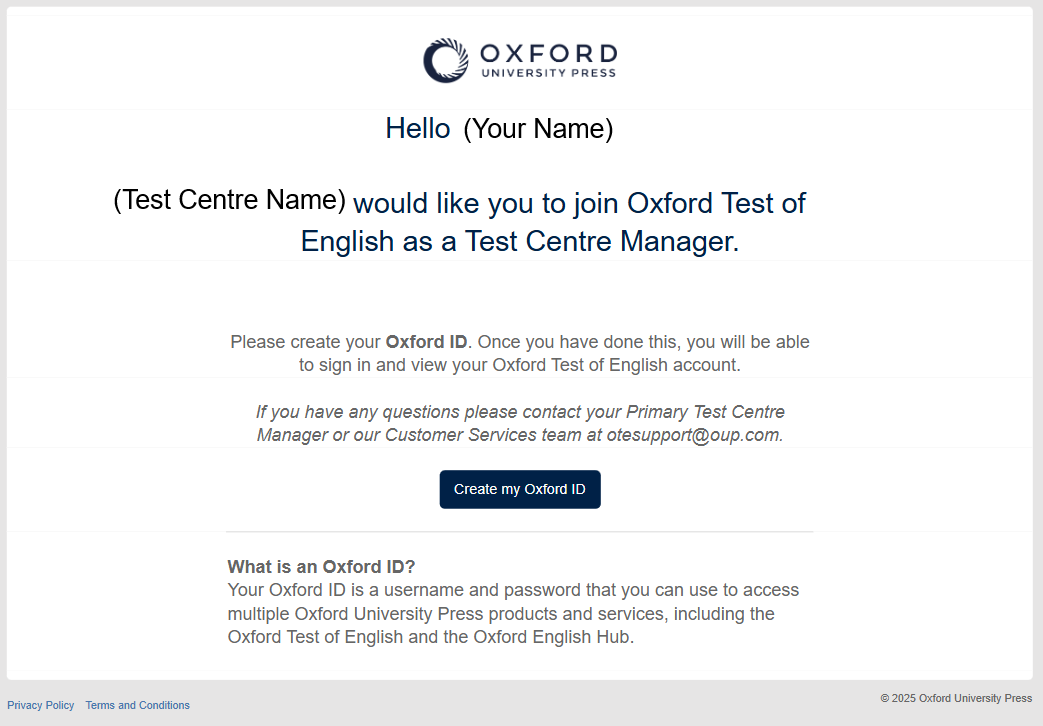Click the italic 'If you have any questions' line
1043x726 pixels.
point(519,412)
